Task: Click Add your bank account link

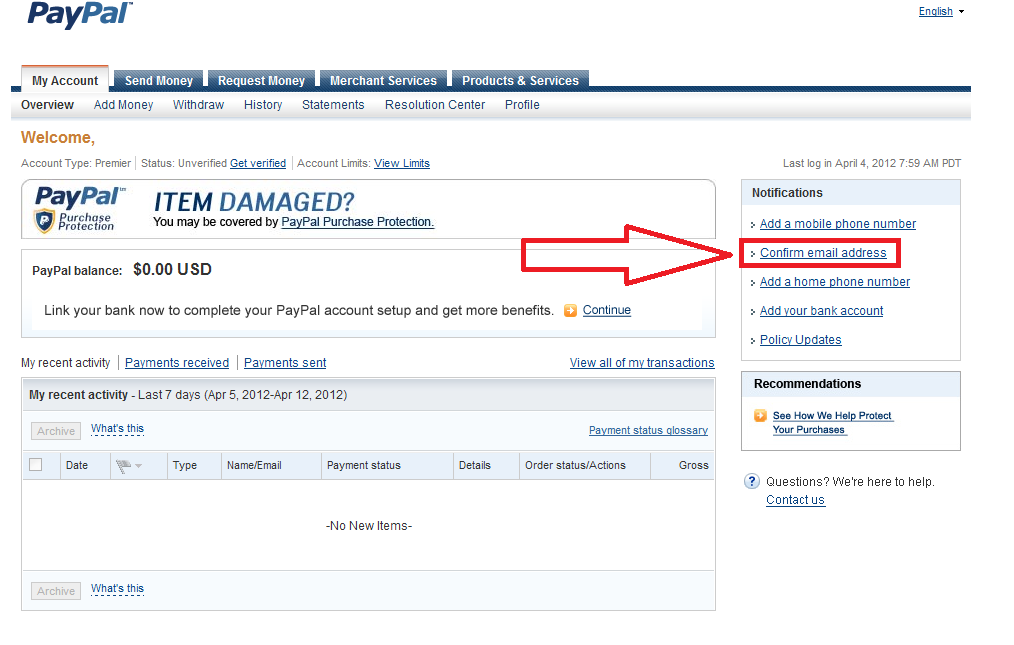Action: coord(821,311)
